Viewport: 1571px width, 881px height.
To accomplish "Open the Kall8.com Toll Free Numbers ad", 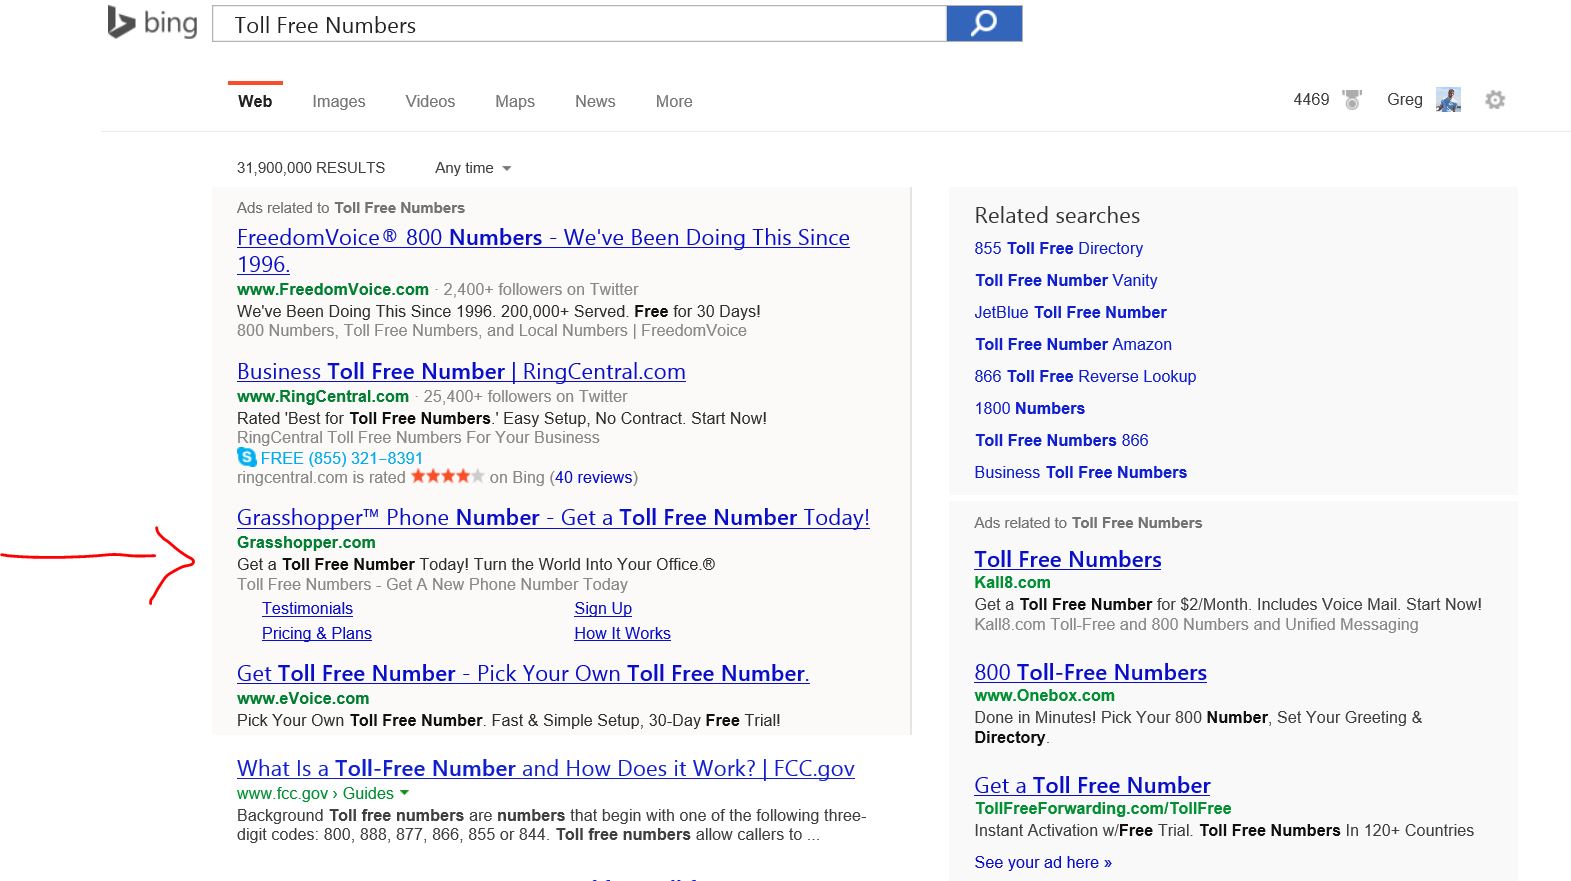I will 1068,559.
